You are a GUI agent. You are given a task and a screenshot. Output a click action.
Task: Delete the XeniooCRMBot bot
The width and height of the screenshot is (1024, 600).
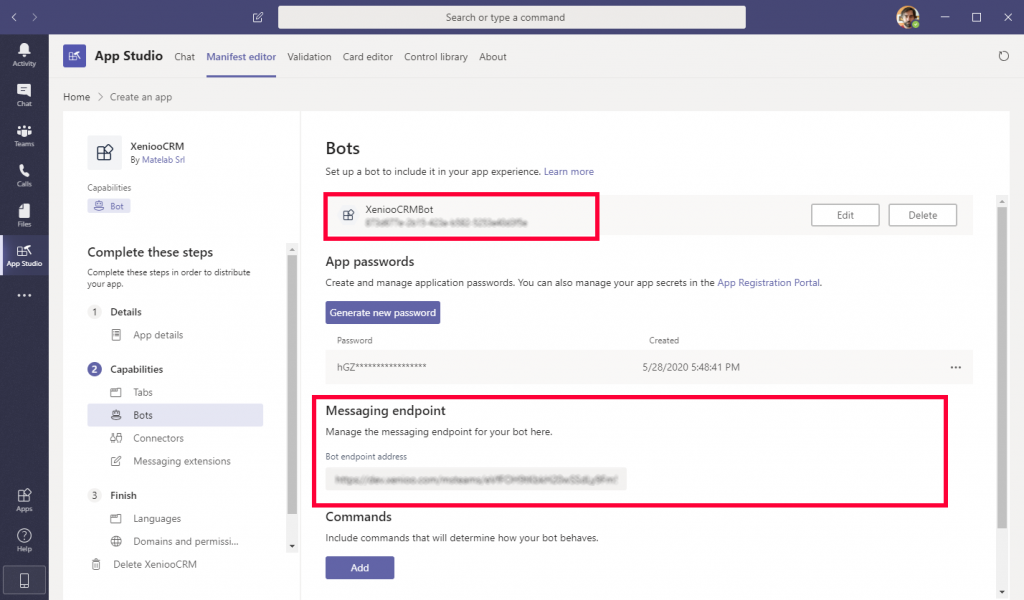[x=922, y=215]
